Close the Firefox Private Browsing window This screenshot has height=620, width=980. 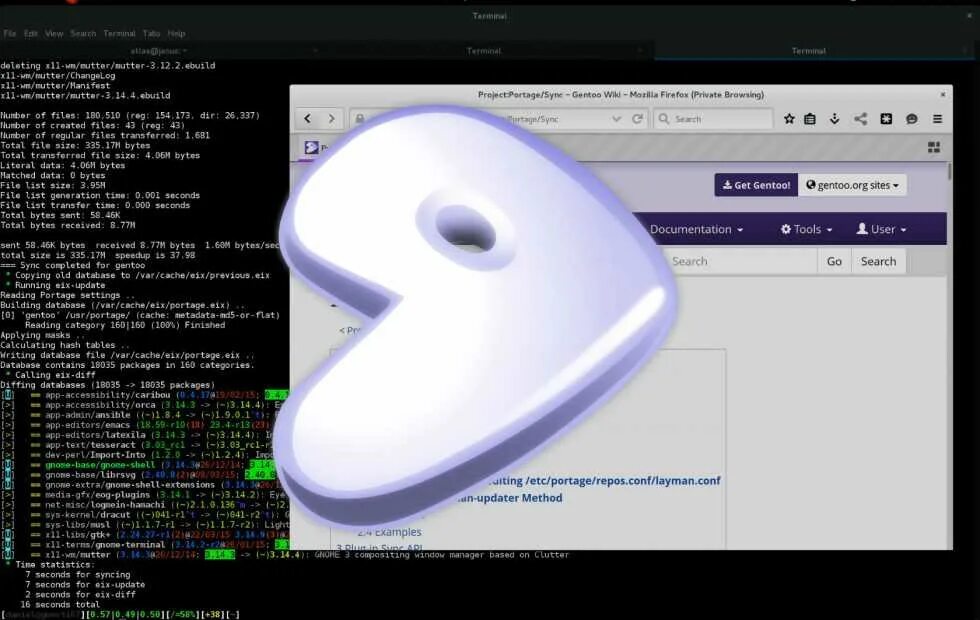coord(942,94)
